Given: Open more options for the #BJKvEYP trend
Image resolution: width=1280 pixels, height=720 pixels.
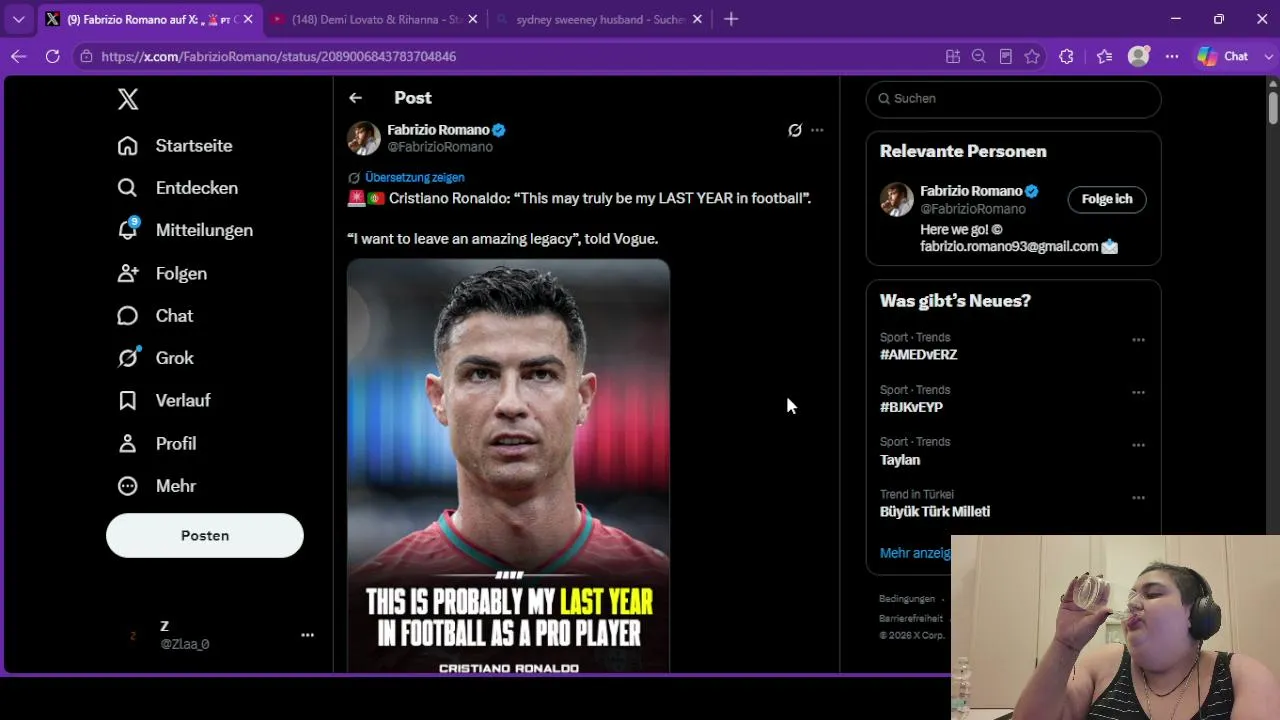Looking at the screenshot, I should (1138, 393).
